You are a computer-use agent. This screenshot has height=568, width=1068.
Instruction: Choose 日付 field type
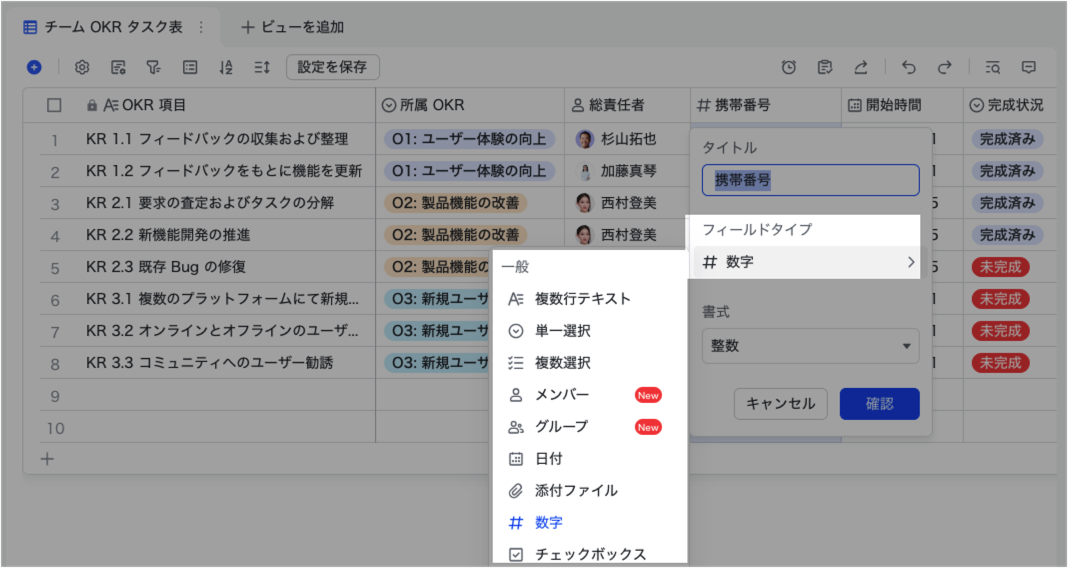[x=590, y=459]
